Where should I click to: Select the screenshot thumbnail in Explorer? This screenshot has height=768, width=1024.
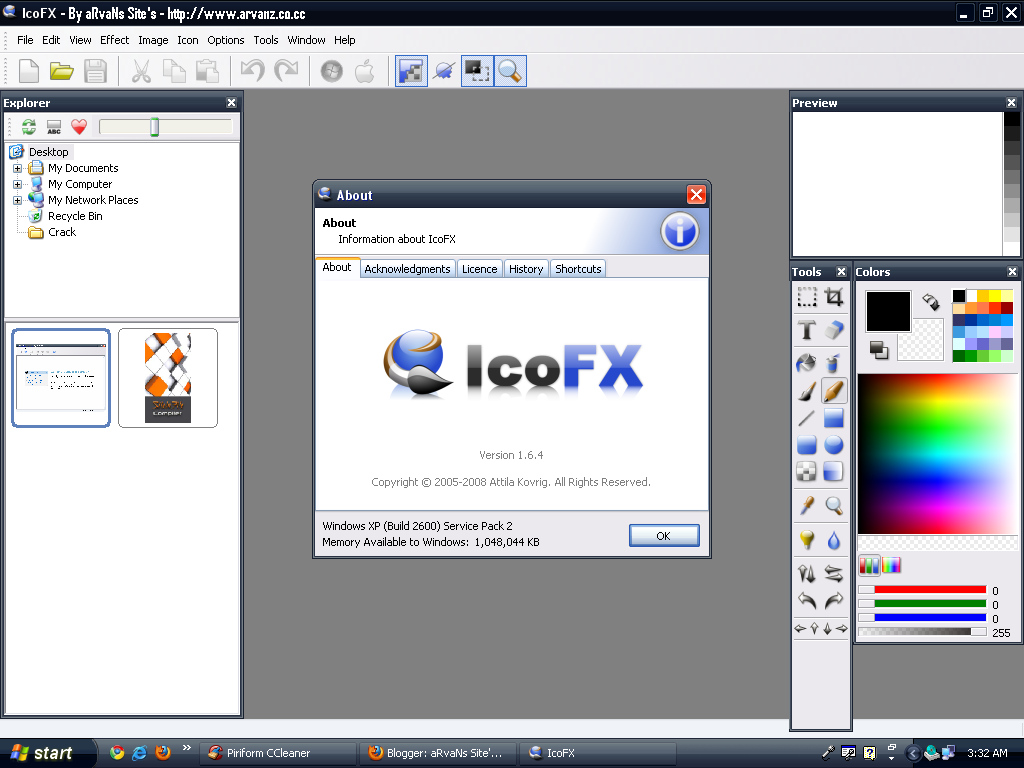61,377
